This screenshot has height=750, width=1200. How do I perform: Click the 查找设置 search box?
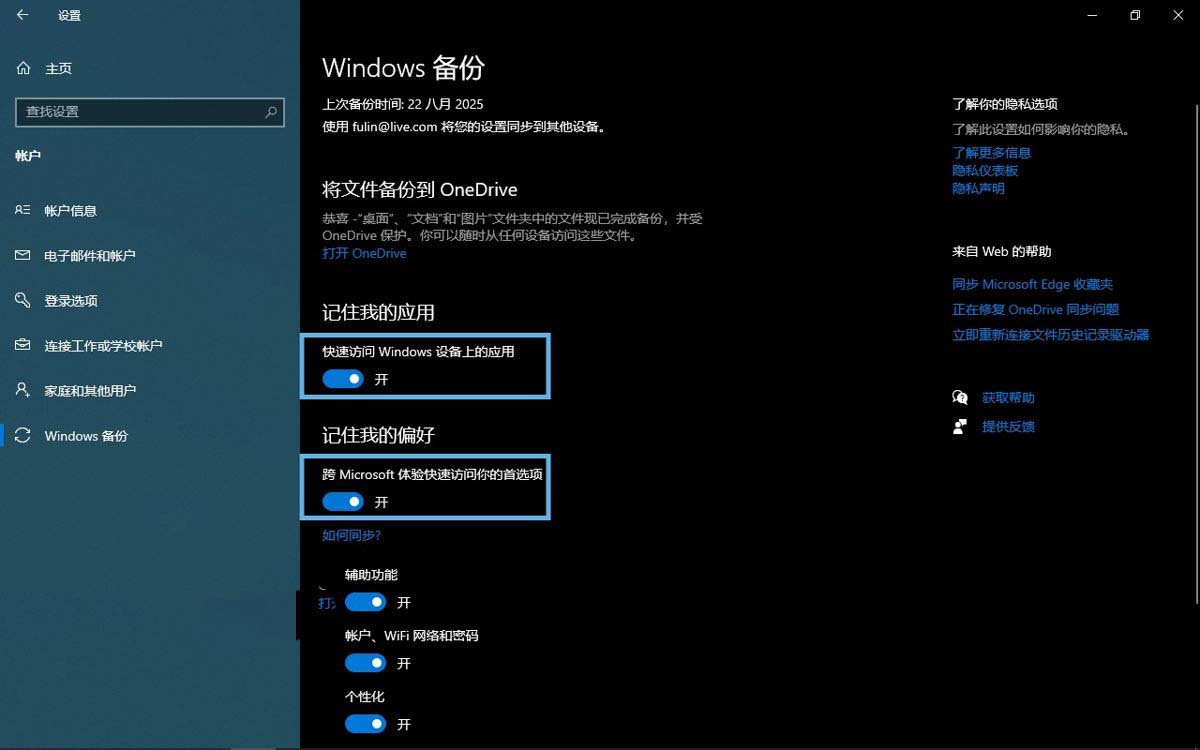(150, 112)
